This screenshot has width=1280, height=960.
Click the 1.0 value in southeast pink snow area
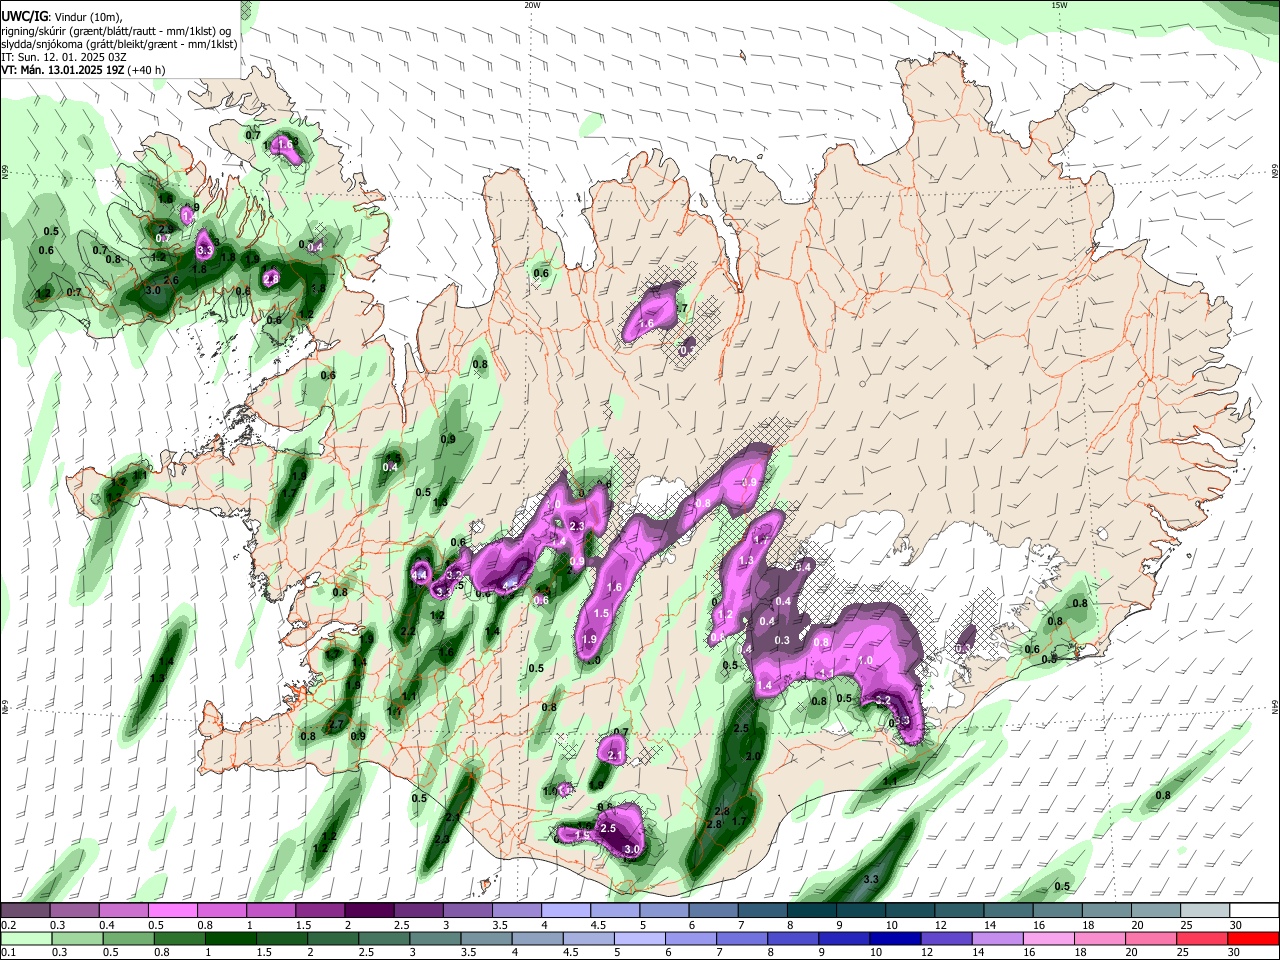pos(866,661)
